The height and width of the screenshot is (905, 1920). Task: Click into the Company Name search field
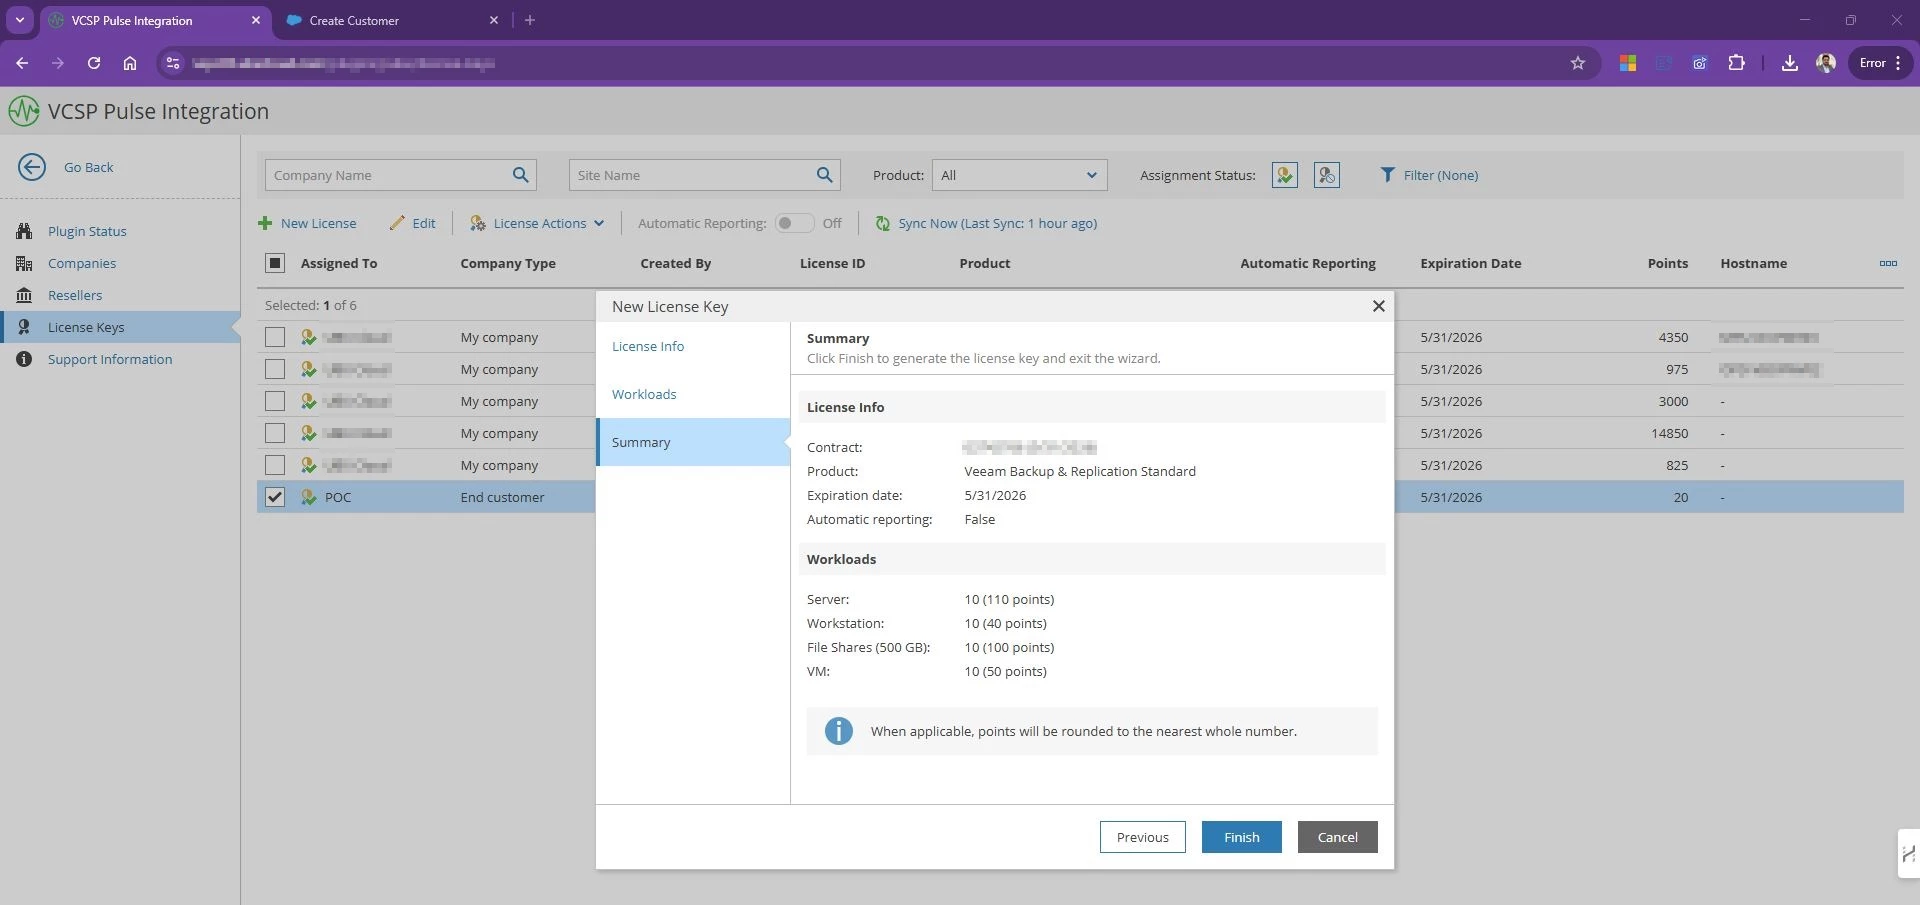click(x=385, y=175)
